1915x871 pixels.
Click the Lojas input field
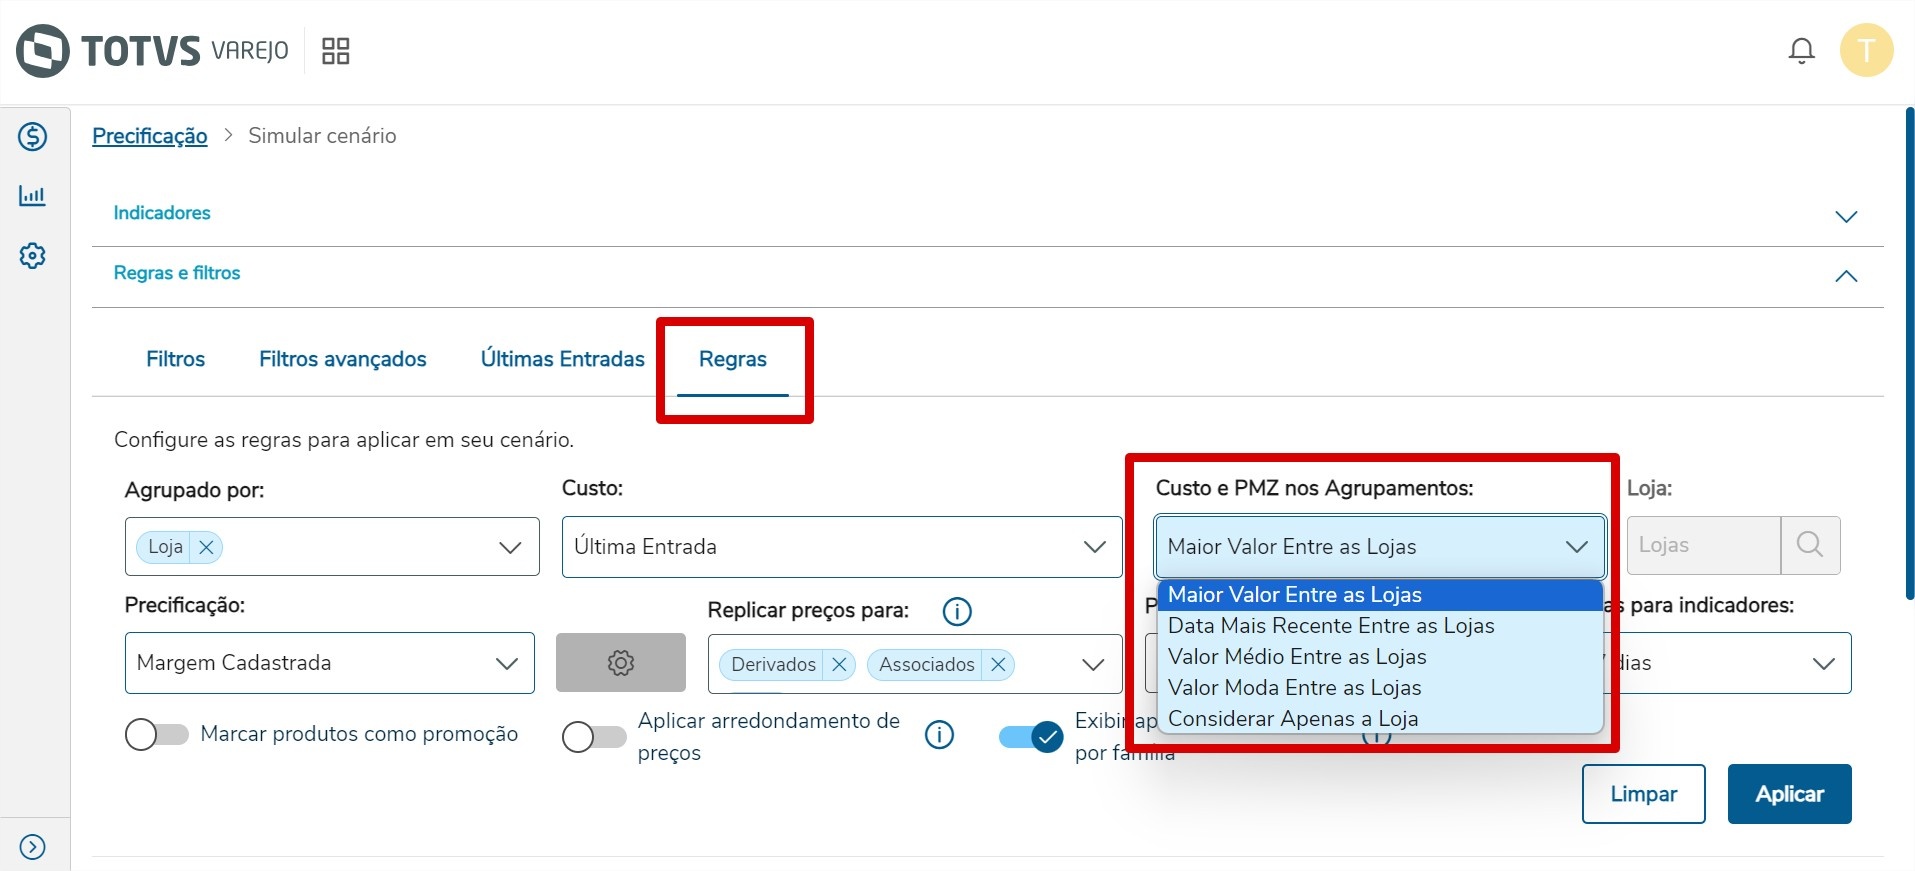coord(1703,545)
